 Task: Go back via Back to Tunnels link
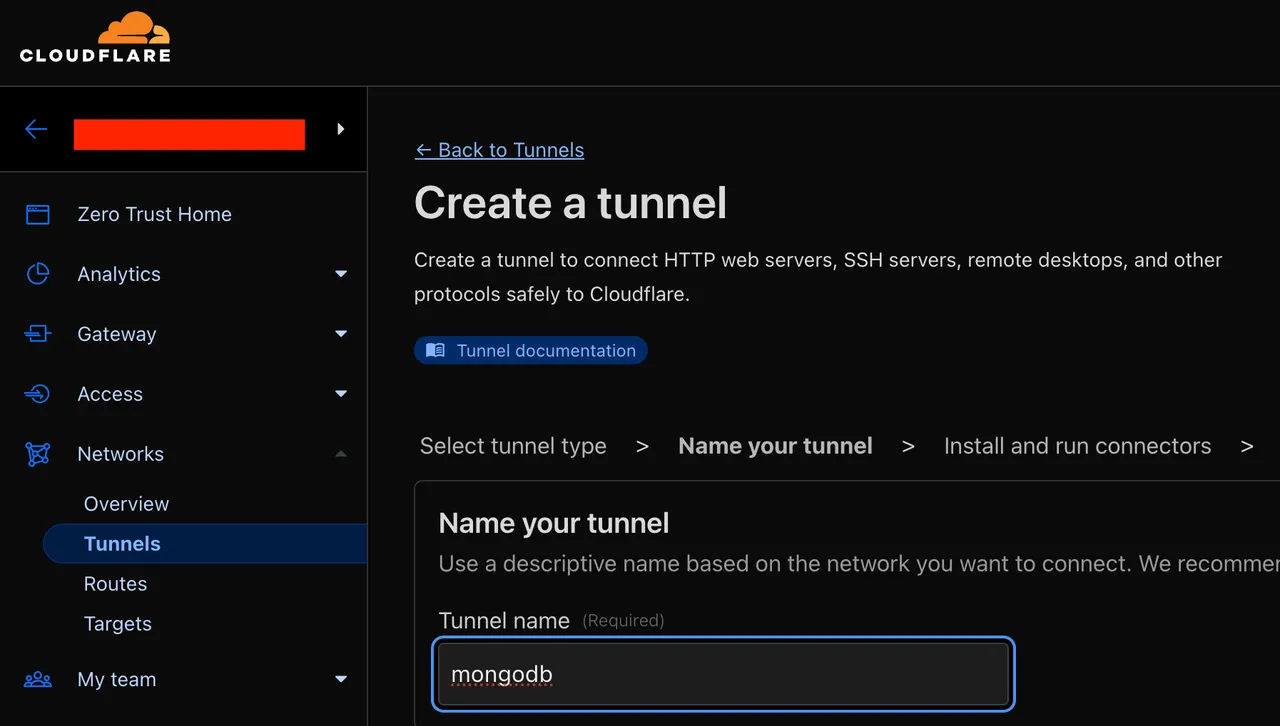click(x=499, y=150)
